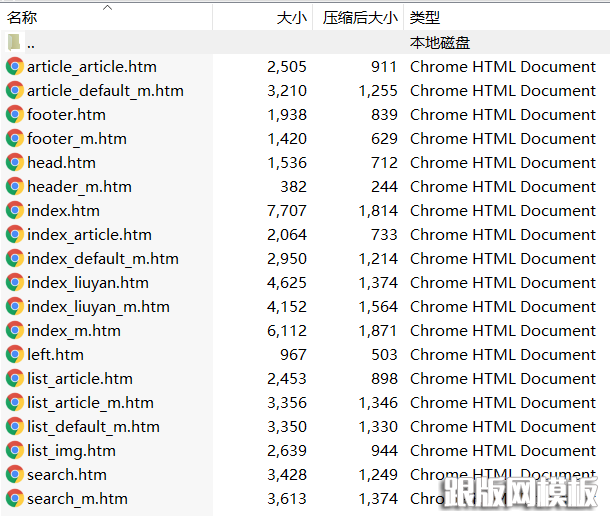Click the Chrome icon next to index.htm
This screenshot has width=610, height=516.
15,211
